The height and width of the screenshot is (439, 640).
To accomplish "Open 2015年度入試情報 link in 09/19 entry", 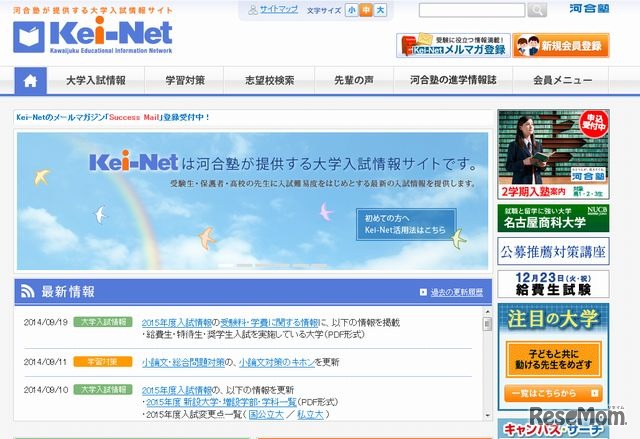I will click(x=177, y=323).
